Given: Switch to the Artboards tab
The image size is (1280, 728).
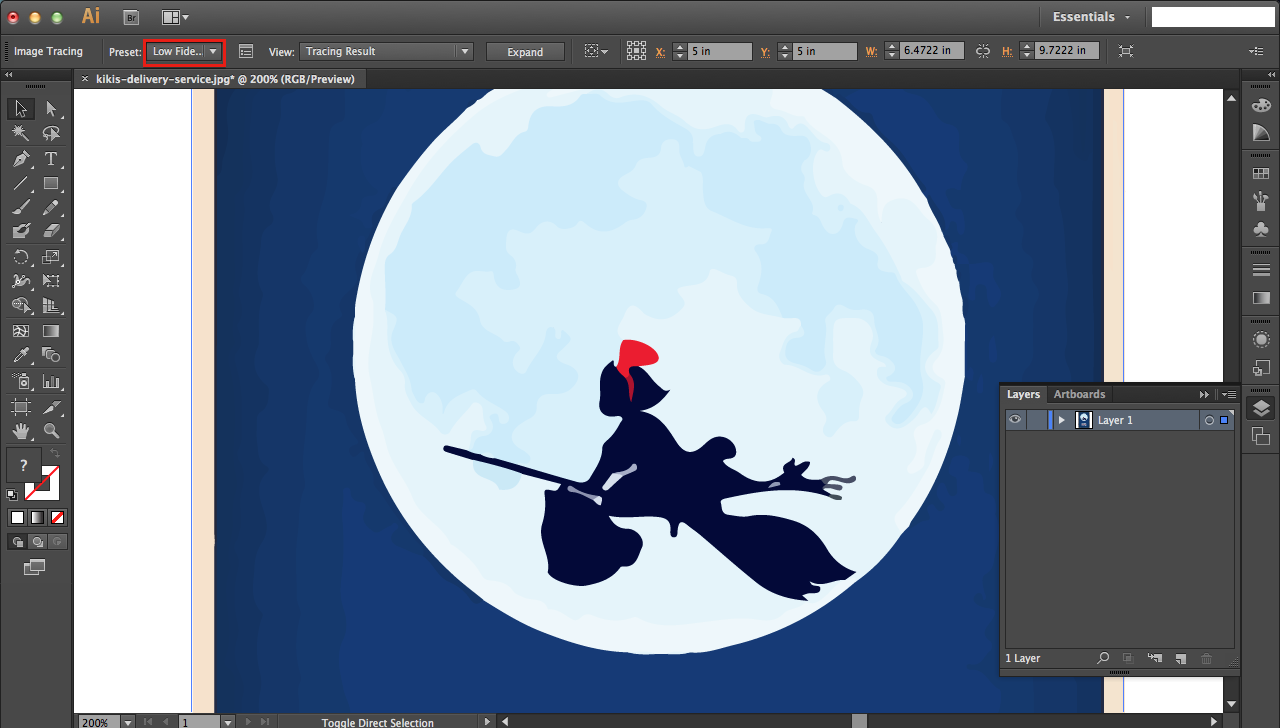Looking at the screenshot, I should point(1079,394).
